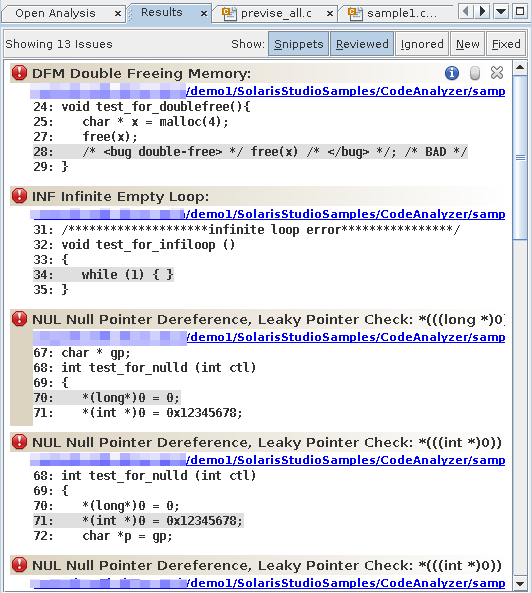Click the 'DFM Double Freeing Memory:' heading

(141, 73)
